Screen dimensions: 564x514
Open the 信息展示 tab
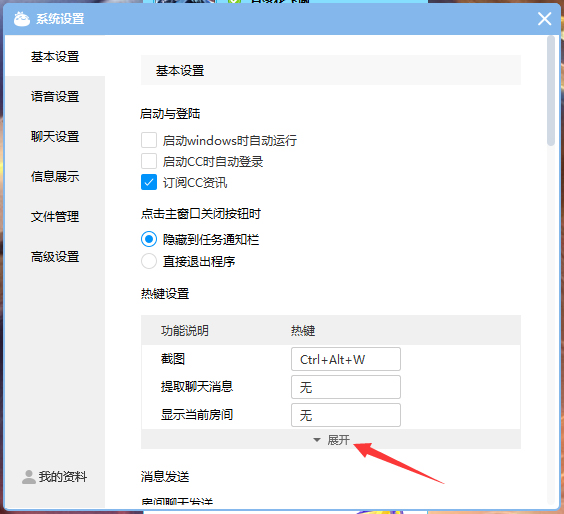coord(55,176)
